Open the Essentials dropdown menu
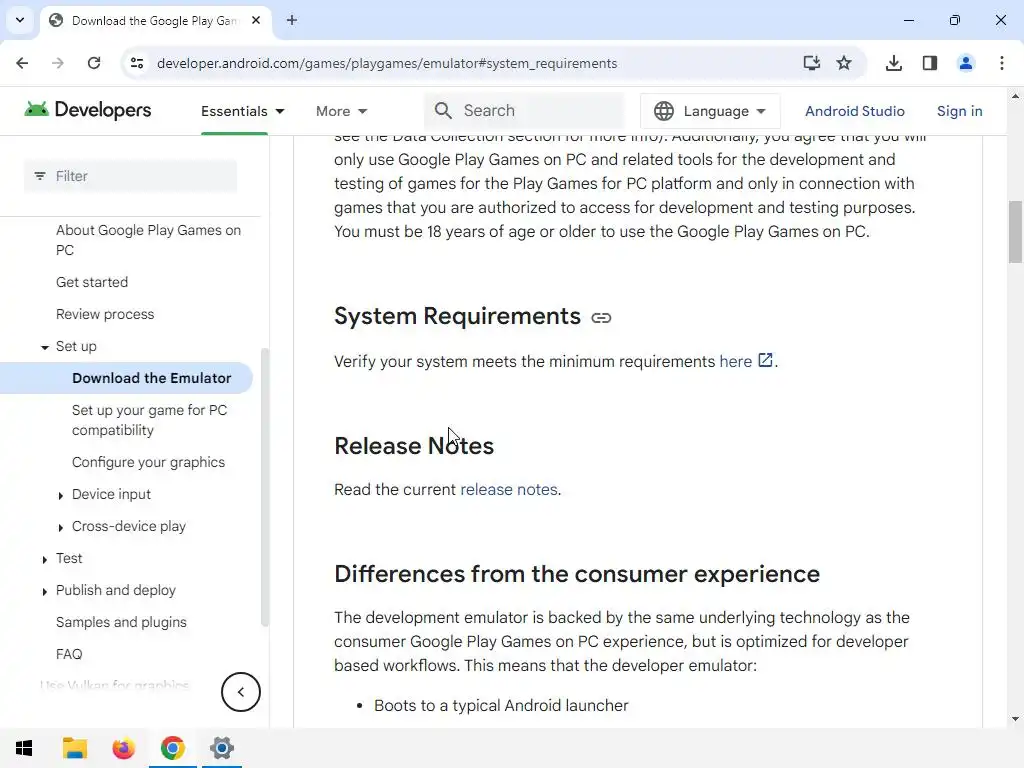Screen dimensions: 1024x768 tap(242, 111)
